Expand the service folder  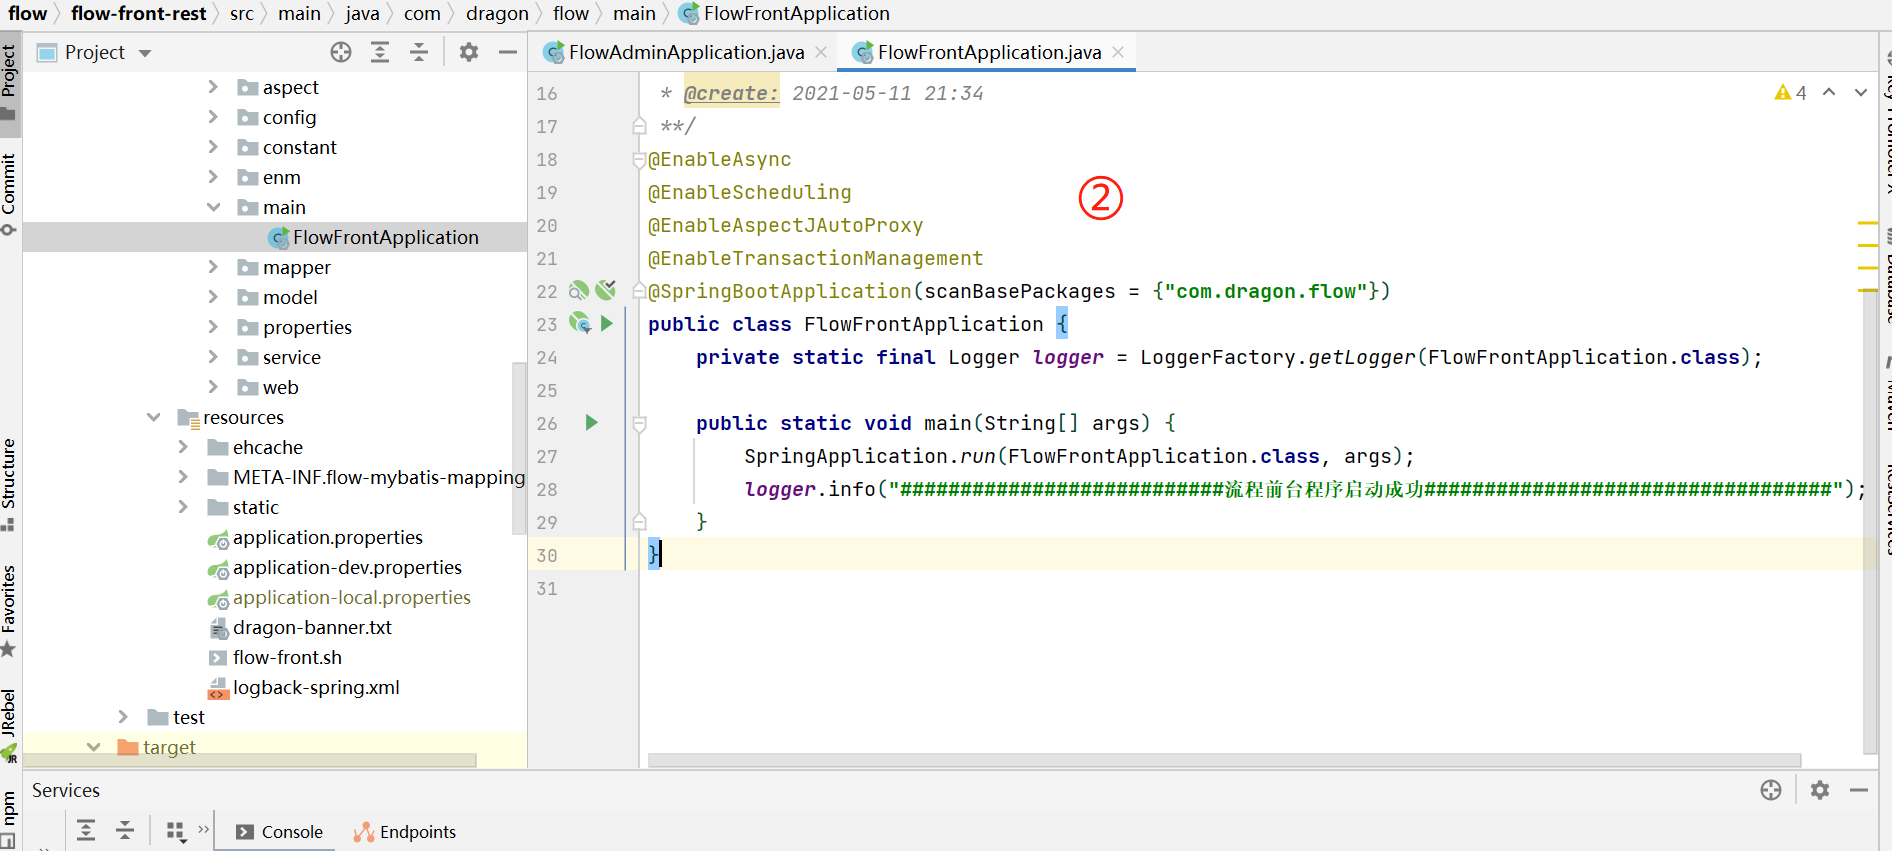[213, 357]
